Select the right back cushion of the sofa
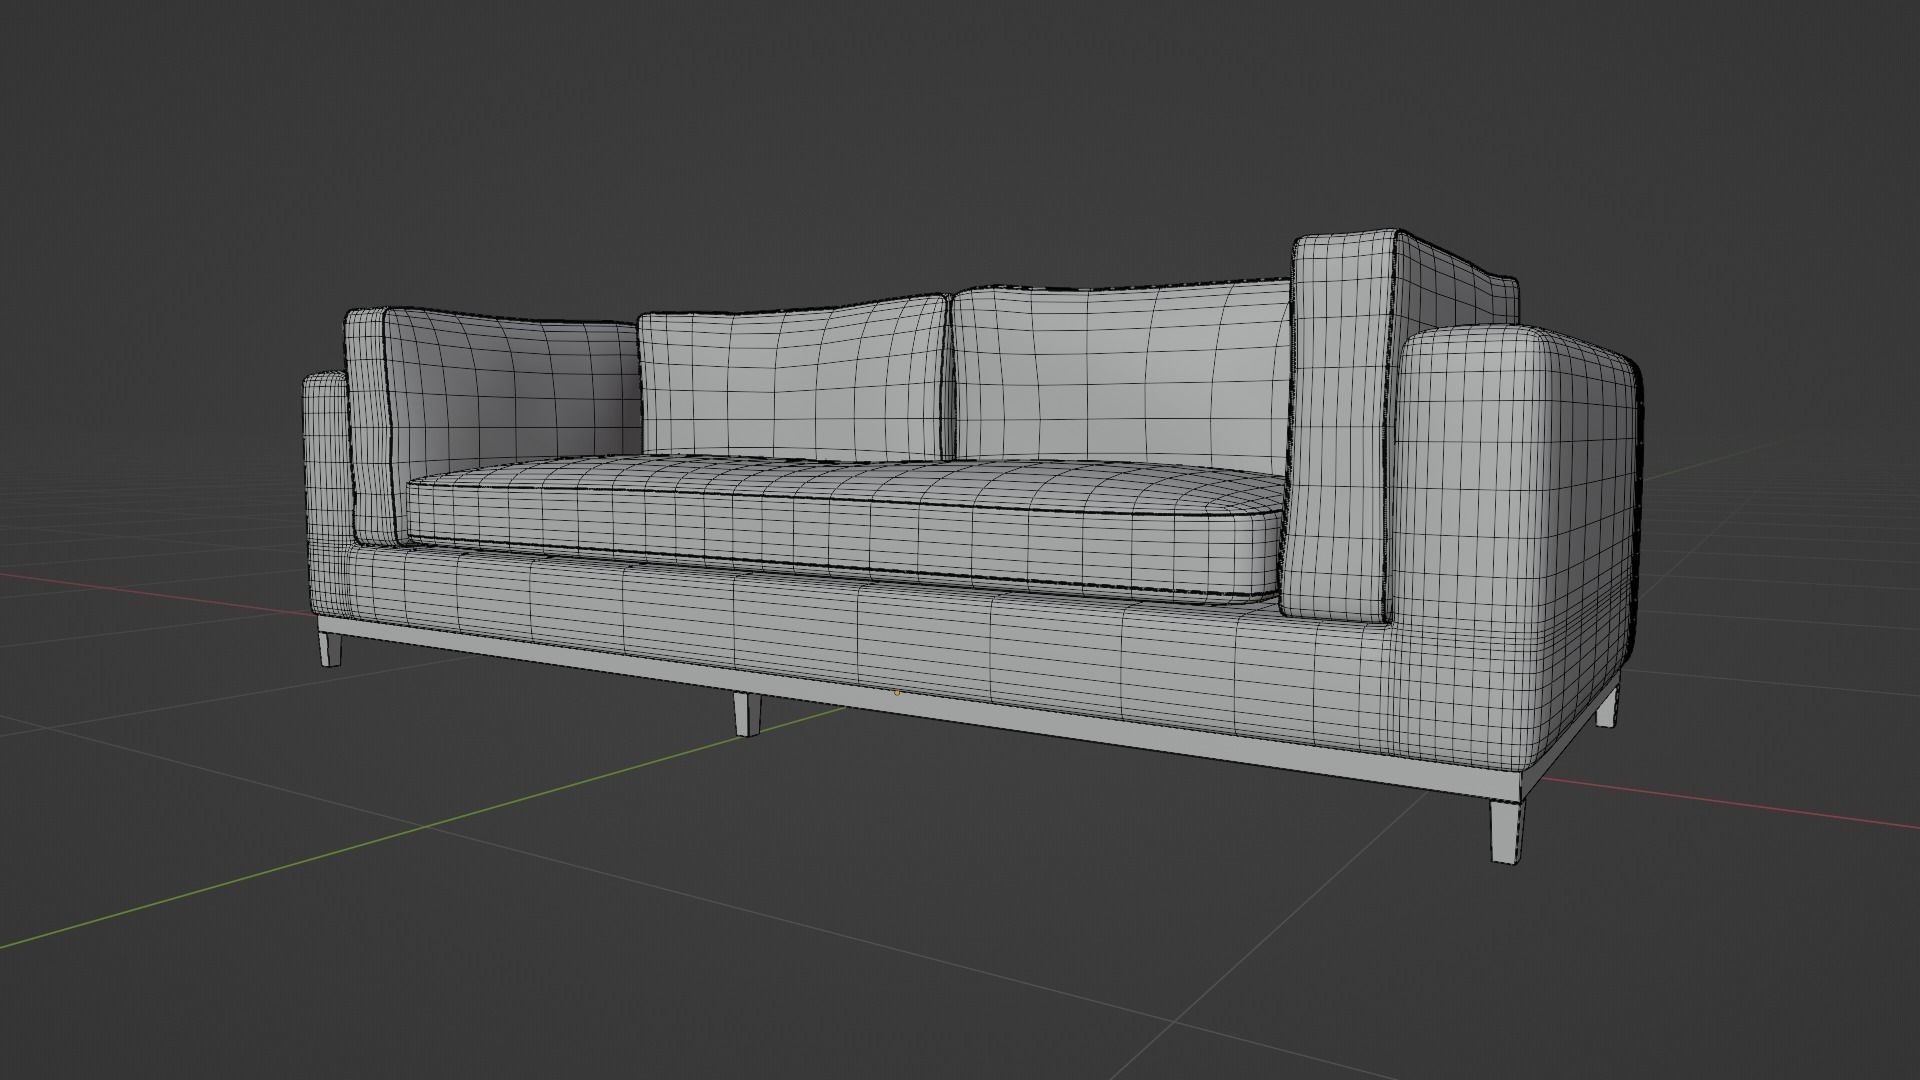This screenshot has width=1920, height=1080. [1120, 372]
